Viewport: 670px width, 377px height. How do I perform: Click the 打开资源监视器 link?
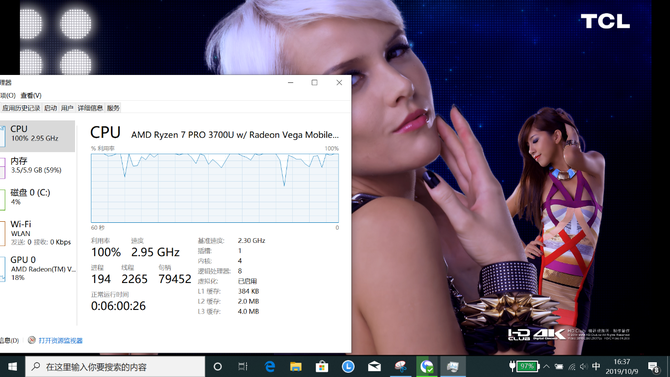coord(60,341)
